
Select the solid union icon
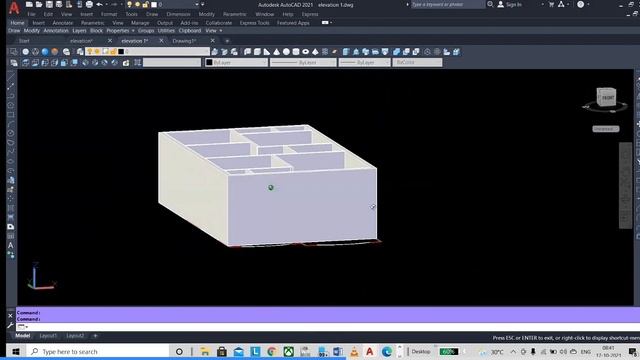pos(396,52)
